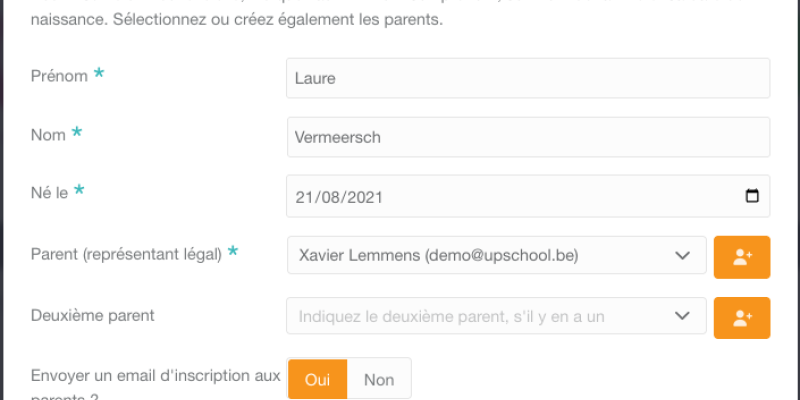Select the year segment 2021 in birth date
The image size is (800, 400).
pyautogui.click(x=363, y=197)
